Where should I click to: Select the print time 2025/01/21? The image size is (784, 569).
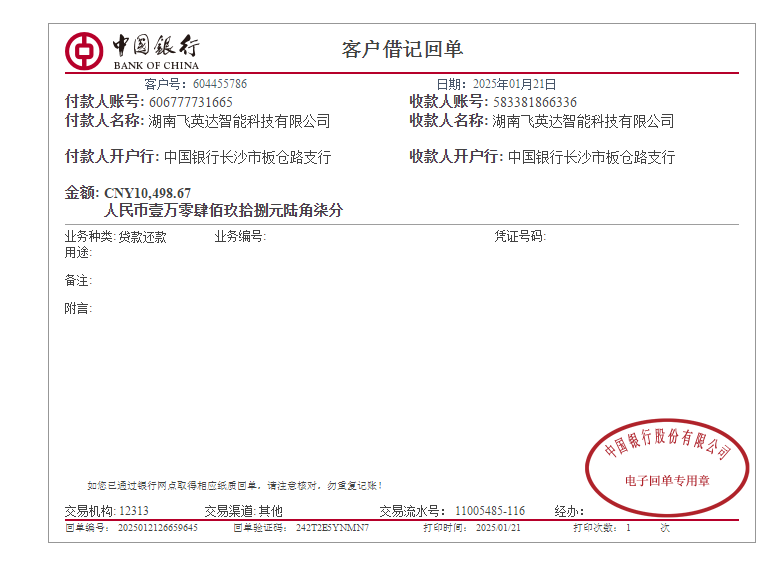498,528
